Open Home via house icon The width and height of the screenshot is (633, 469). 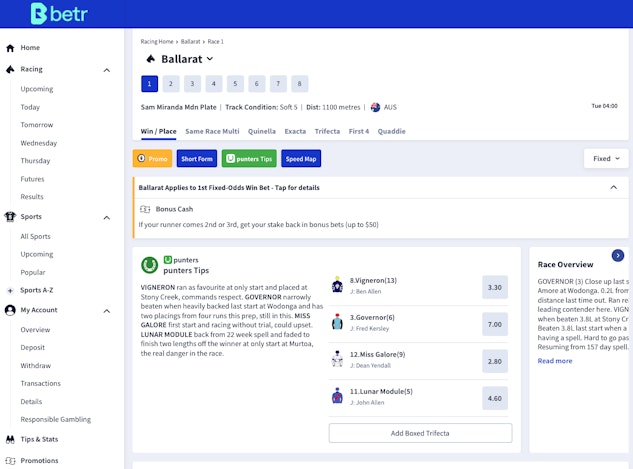tap(10, 47)
